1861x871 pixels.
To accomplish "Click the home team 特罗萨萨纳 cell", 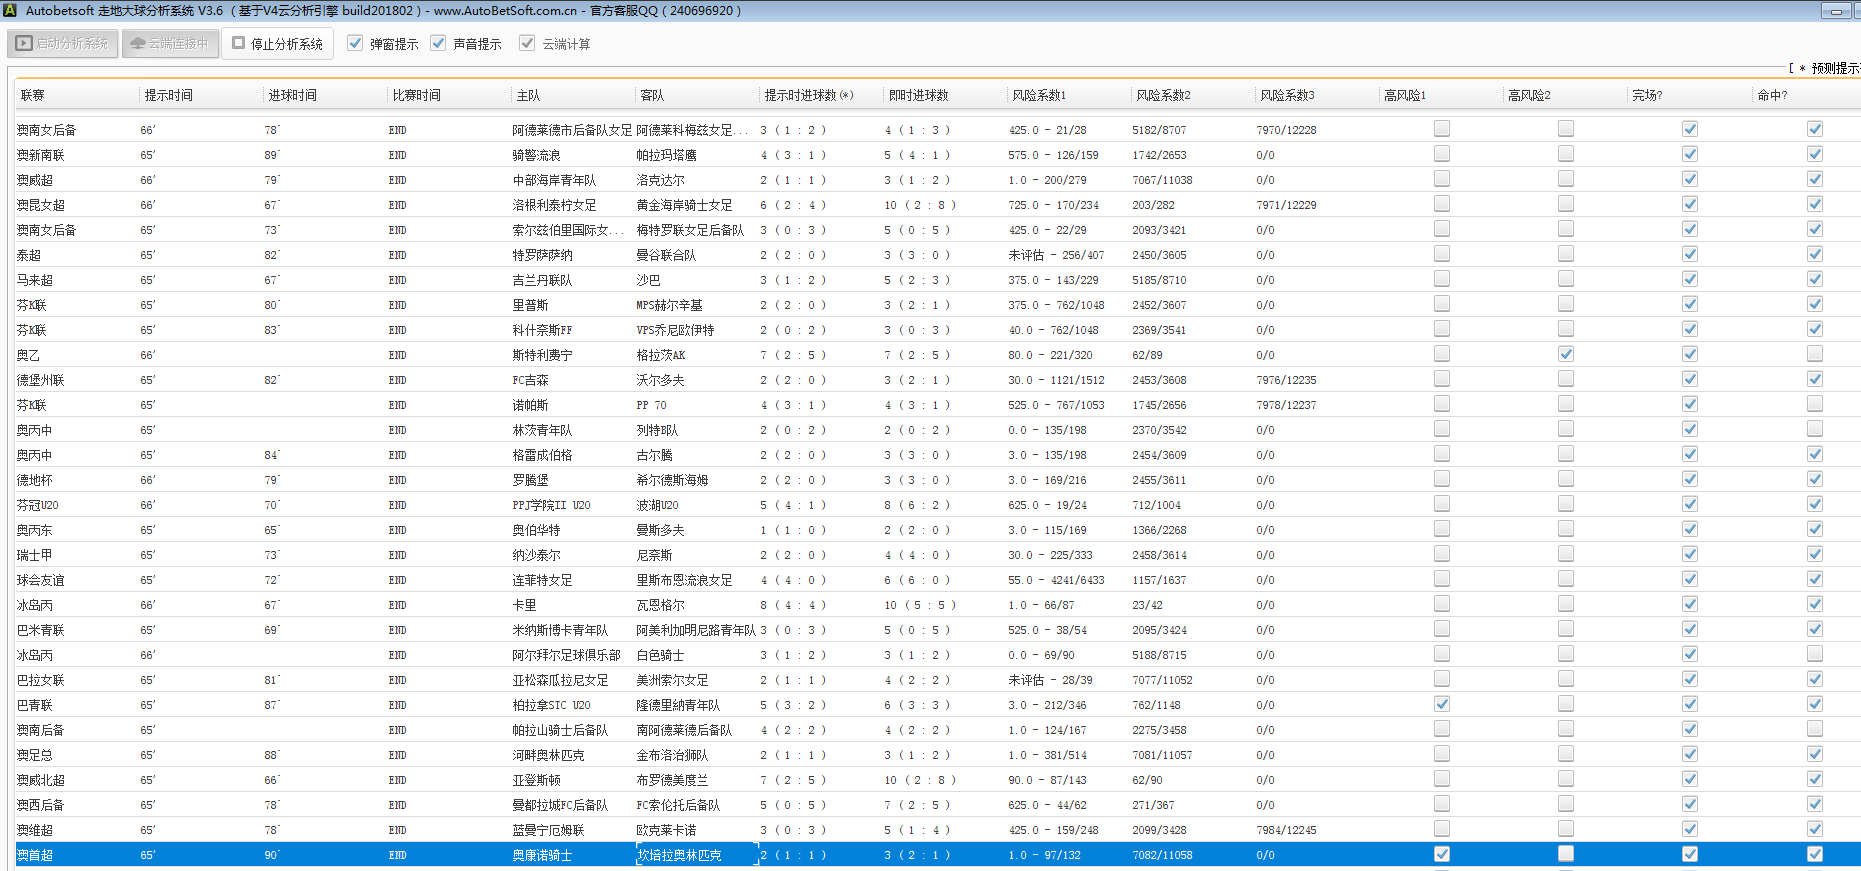I will pos(543,255).
